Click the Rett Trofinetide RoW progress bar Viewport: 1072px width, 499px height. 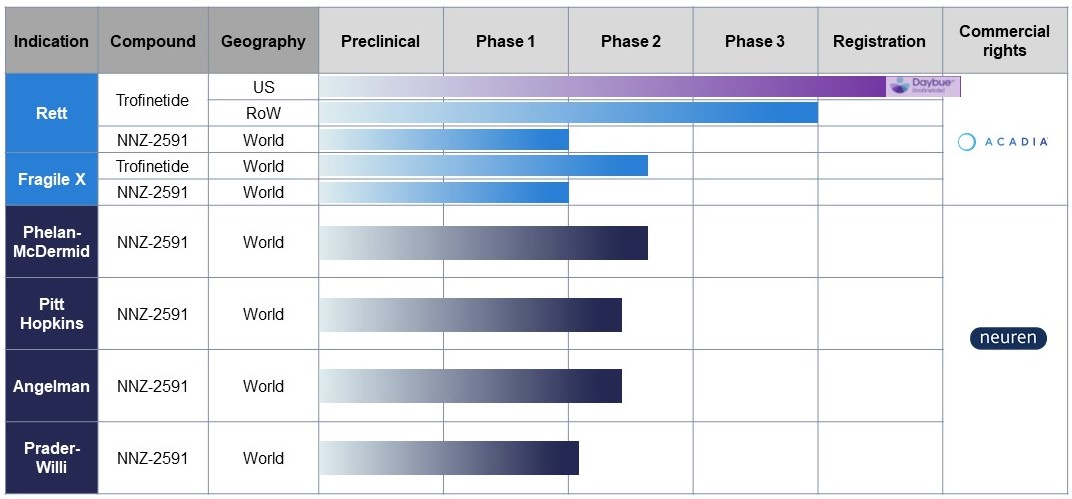[x=568, y=113]
